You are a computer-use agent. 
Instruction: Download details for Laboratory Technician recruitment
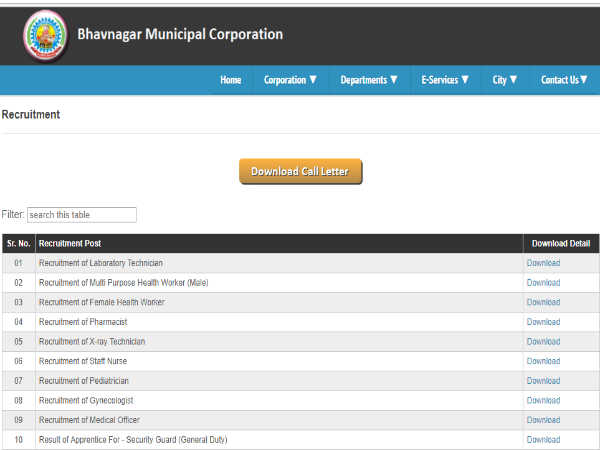coord(543,263)
